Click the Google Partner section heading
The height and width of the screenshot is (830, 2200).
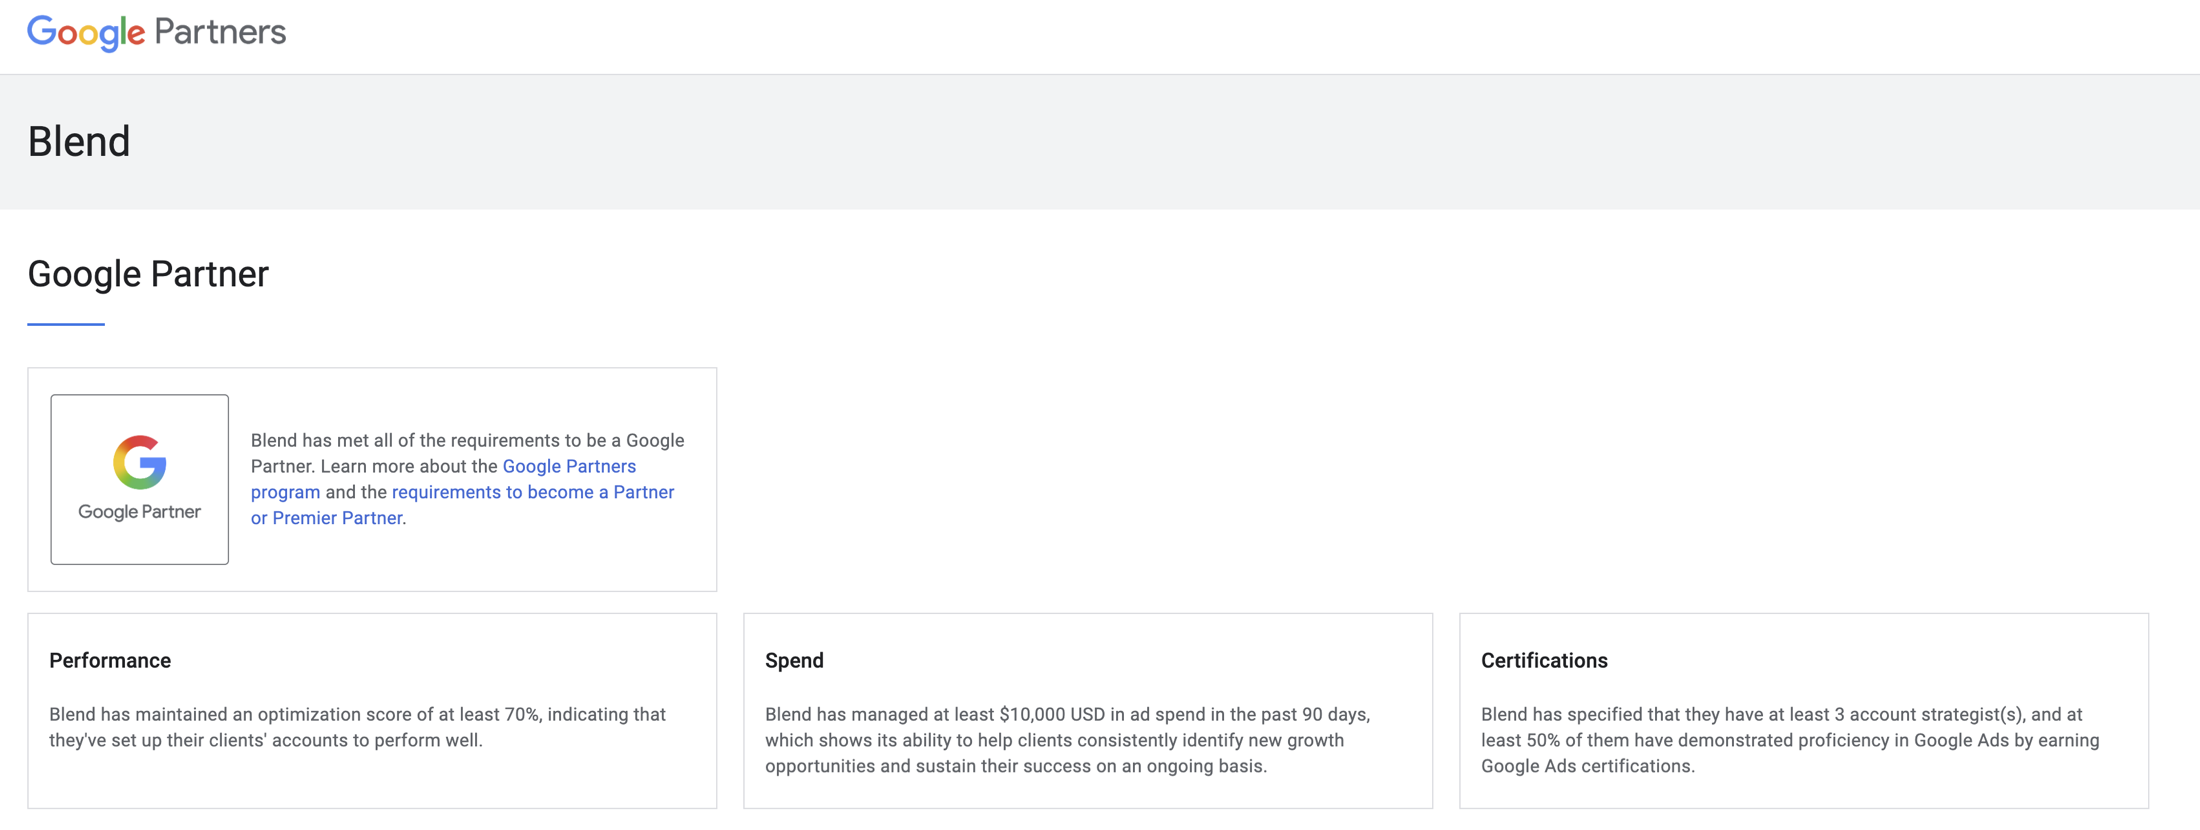click(148, 274)
